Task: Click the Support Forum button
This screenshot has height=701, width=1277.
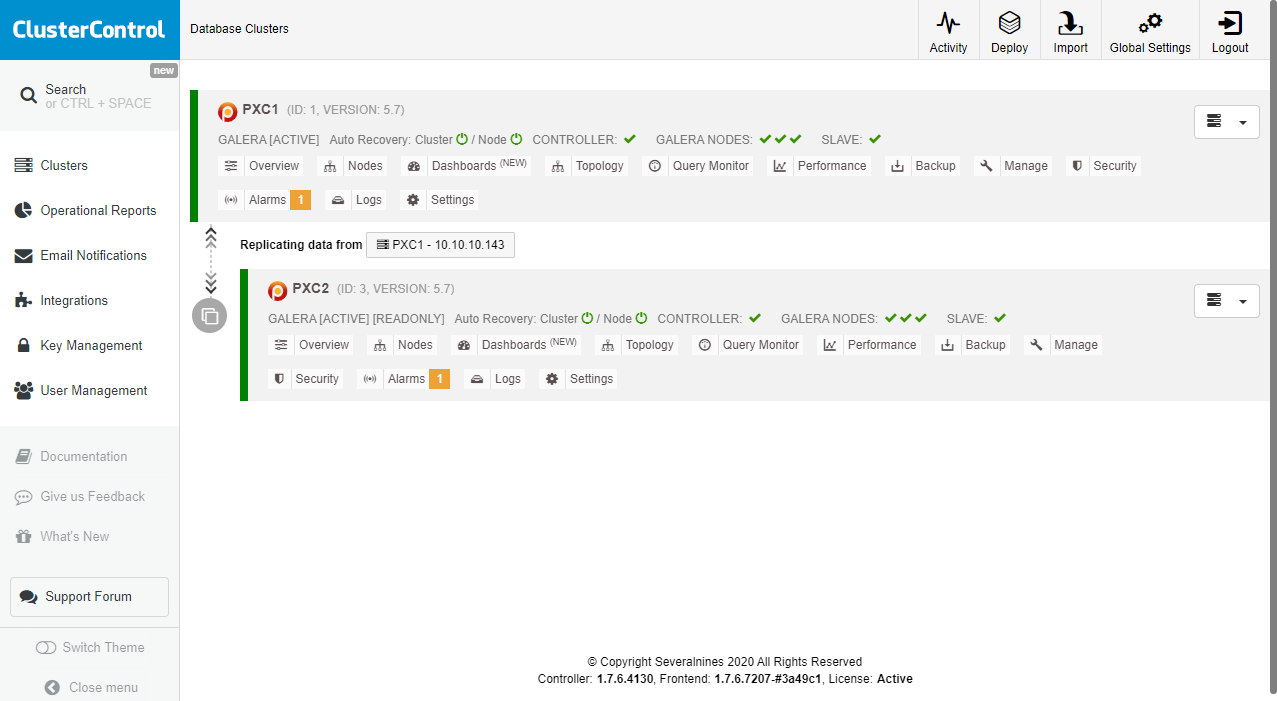Action: pos(89,597)
